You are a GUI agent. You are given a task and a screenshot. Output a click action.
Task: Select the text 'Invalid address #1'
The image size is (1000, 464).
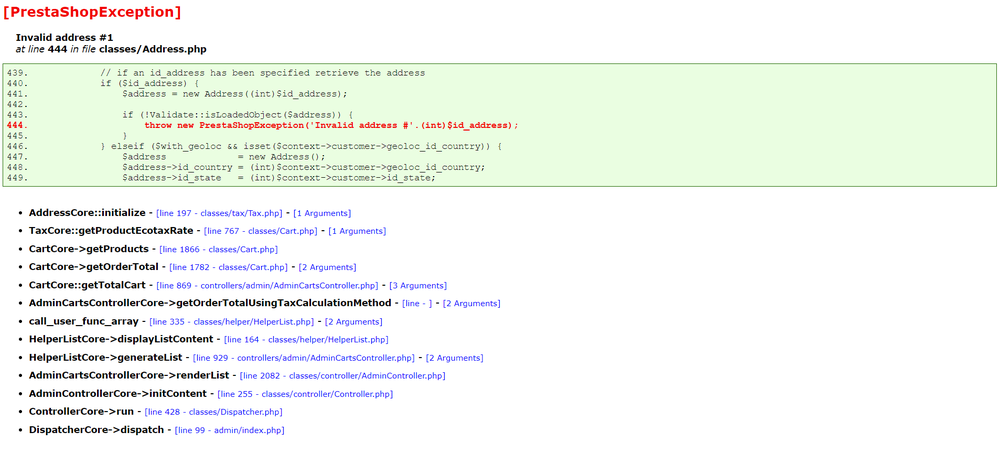click(x=64, y=38)
